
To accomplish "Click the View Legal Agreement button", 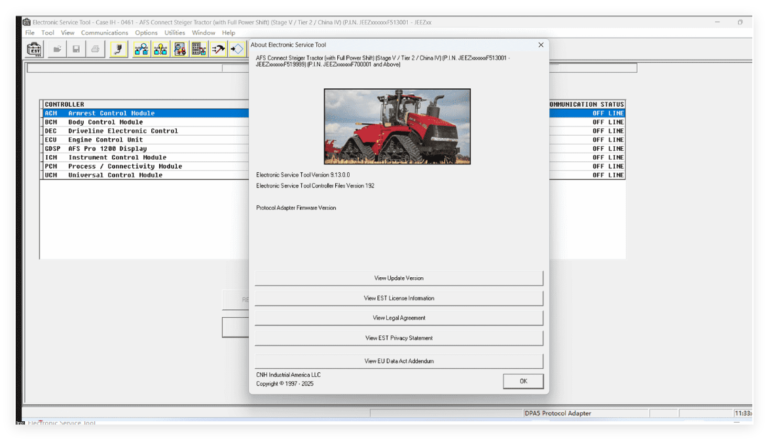I will 399,317.
